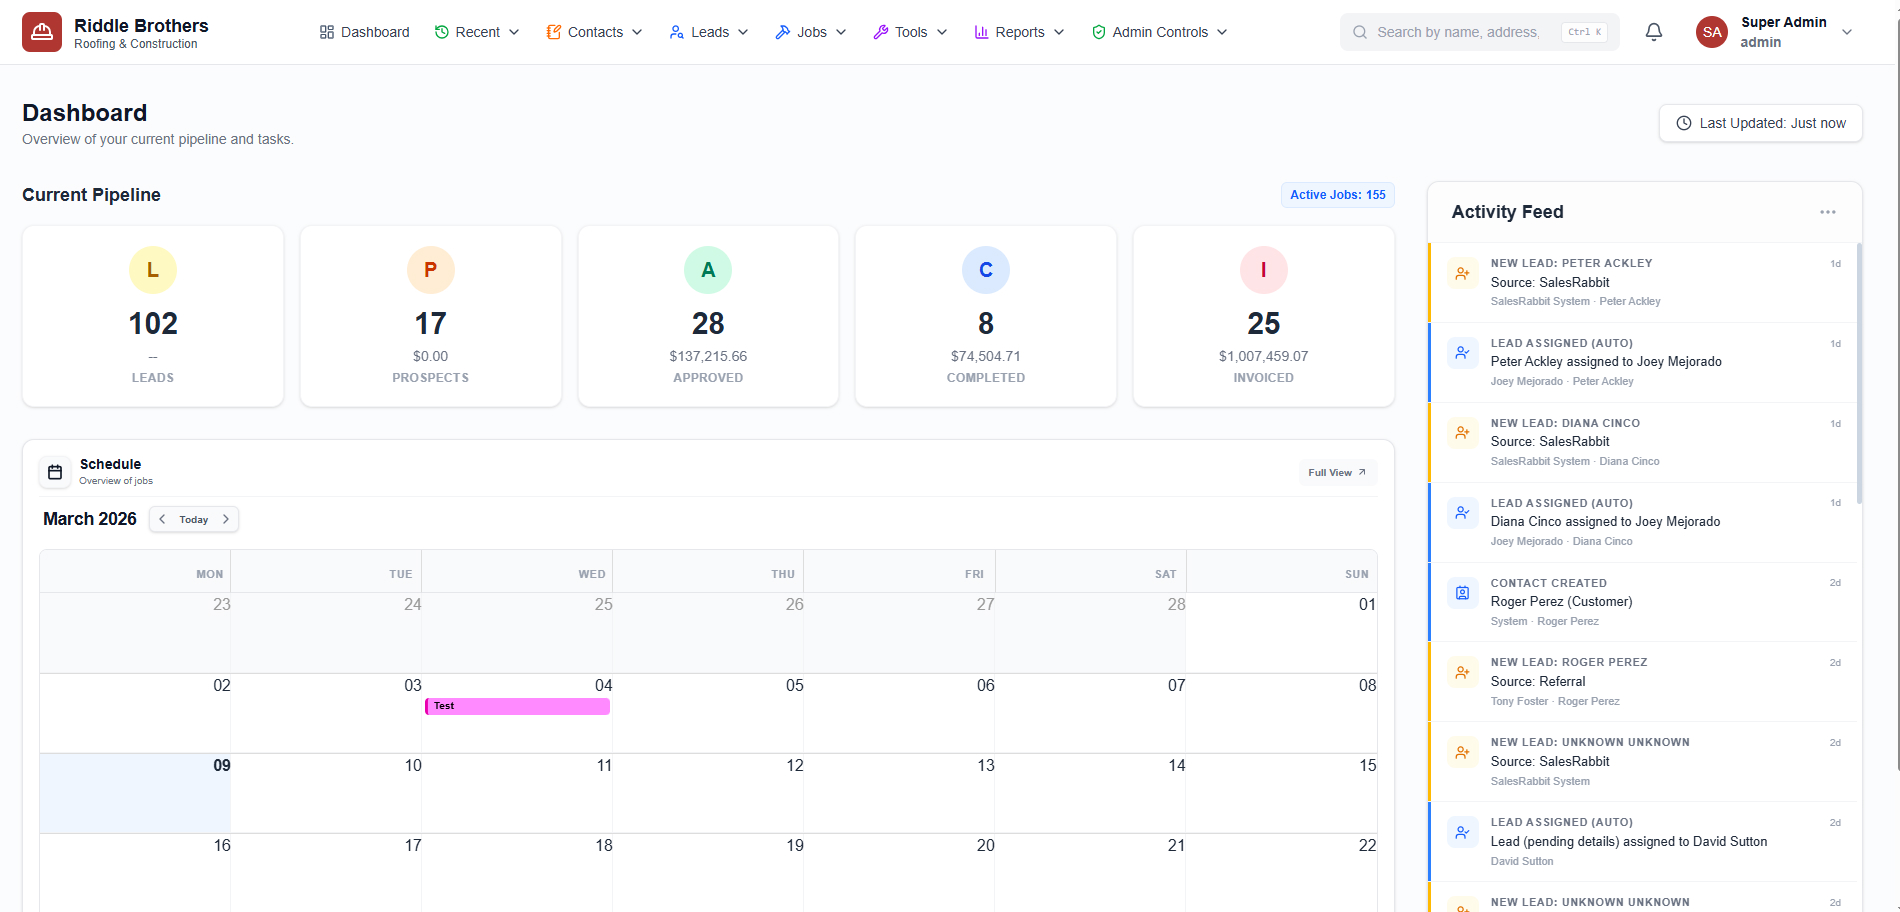Click the person-add icon on the Peter Ackley lead
The height and width of the screenshot is (912, 1900).
pos(1462,272)
